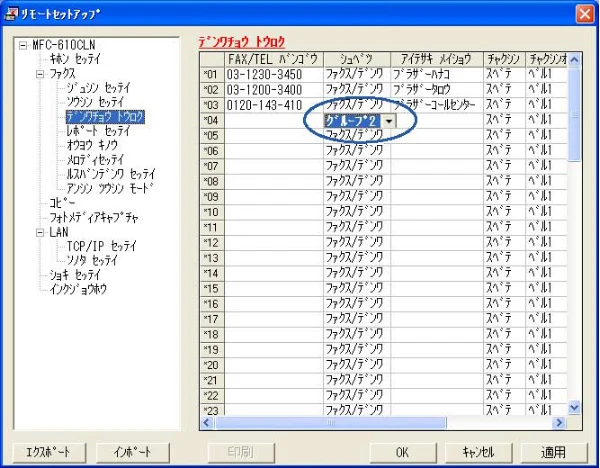Select アンシン ツウシン モード tree item
This screenshot has height=468, width=600.
pos(110,188)
